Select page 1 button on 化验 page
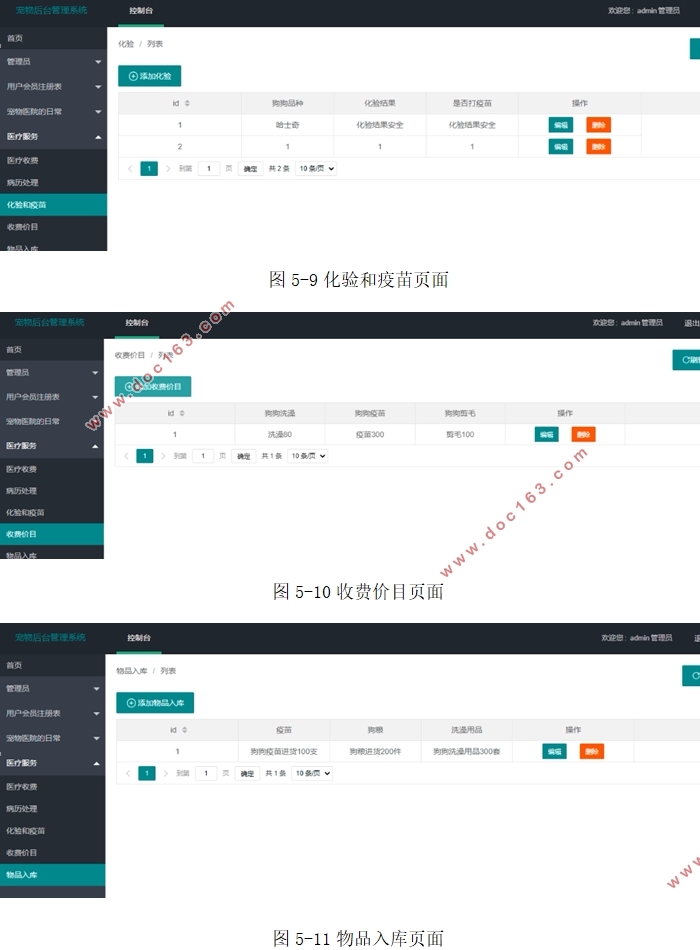700x950 pixels. 149,168
